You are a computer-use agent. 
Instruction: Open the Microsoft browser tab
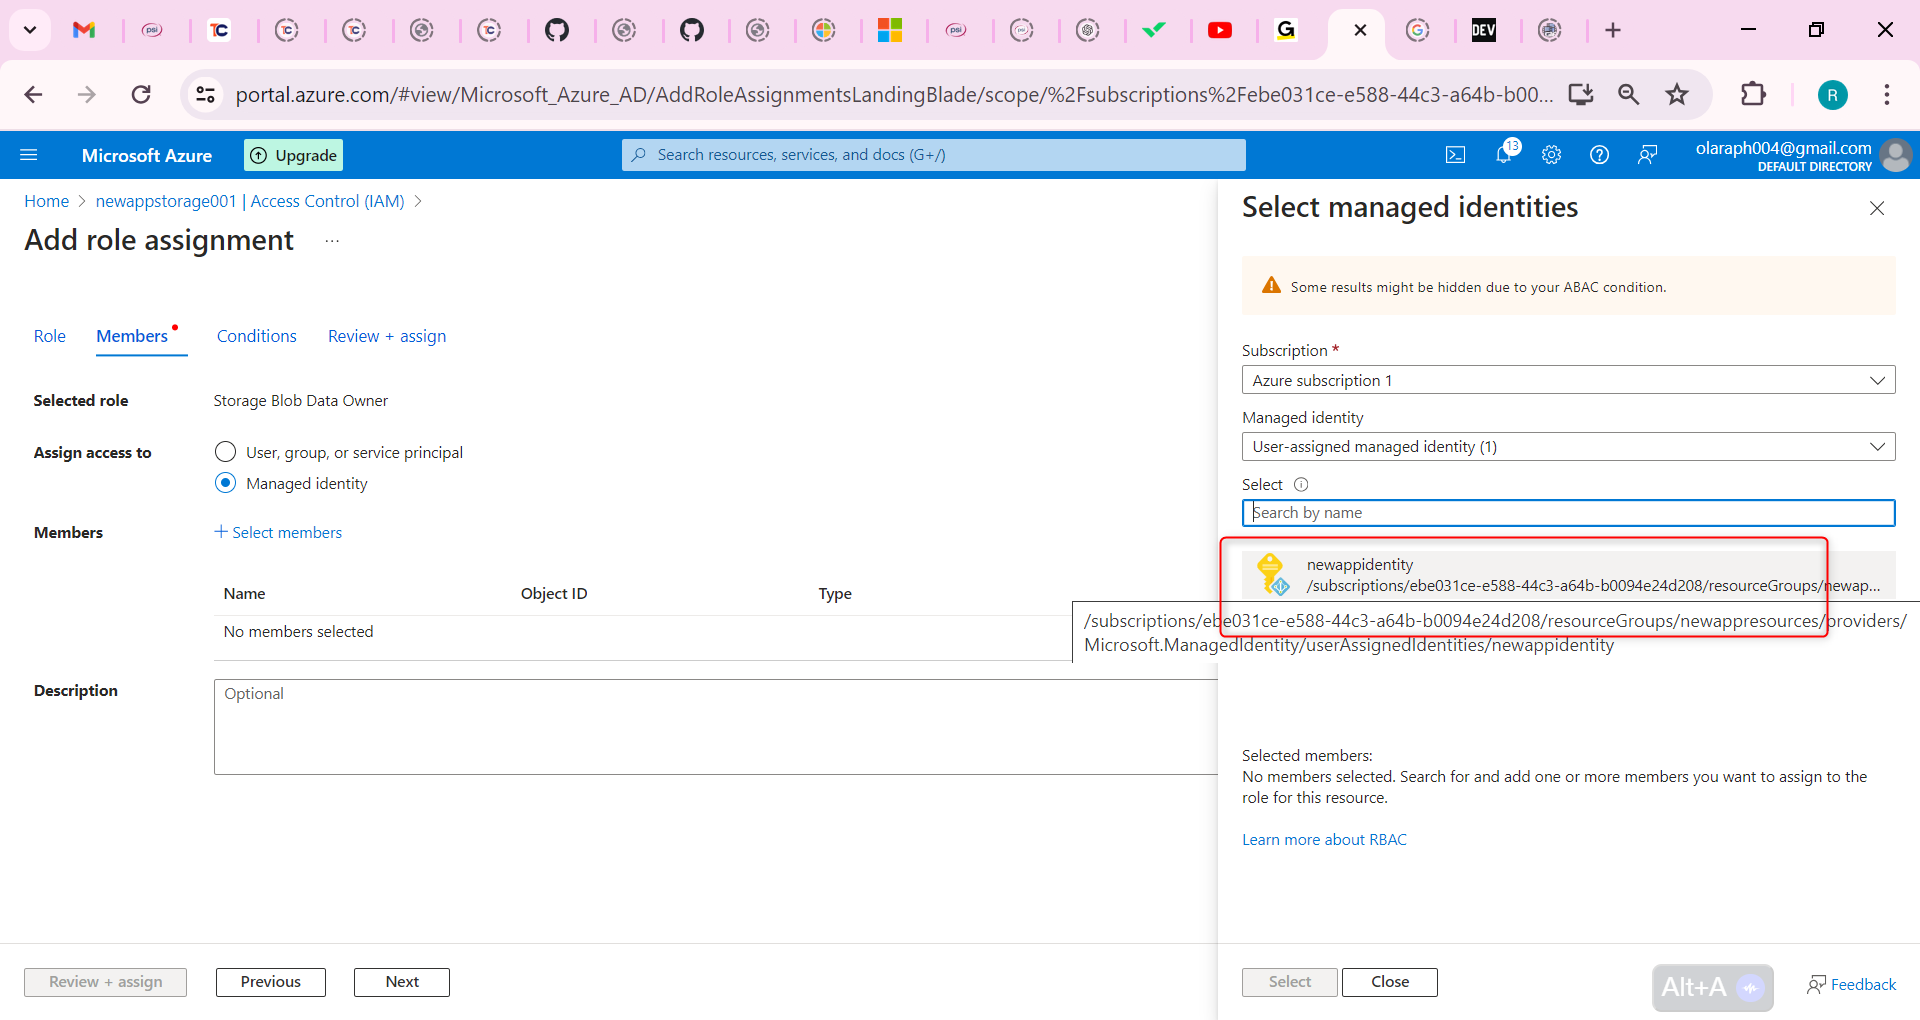tap(890, 30)
